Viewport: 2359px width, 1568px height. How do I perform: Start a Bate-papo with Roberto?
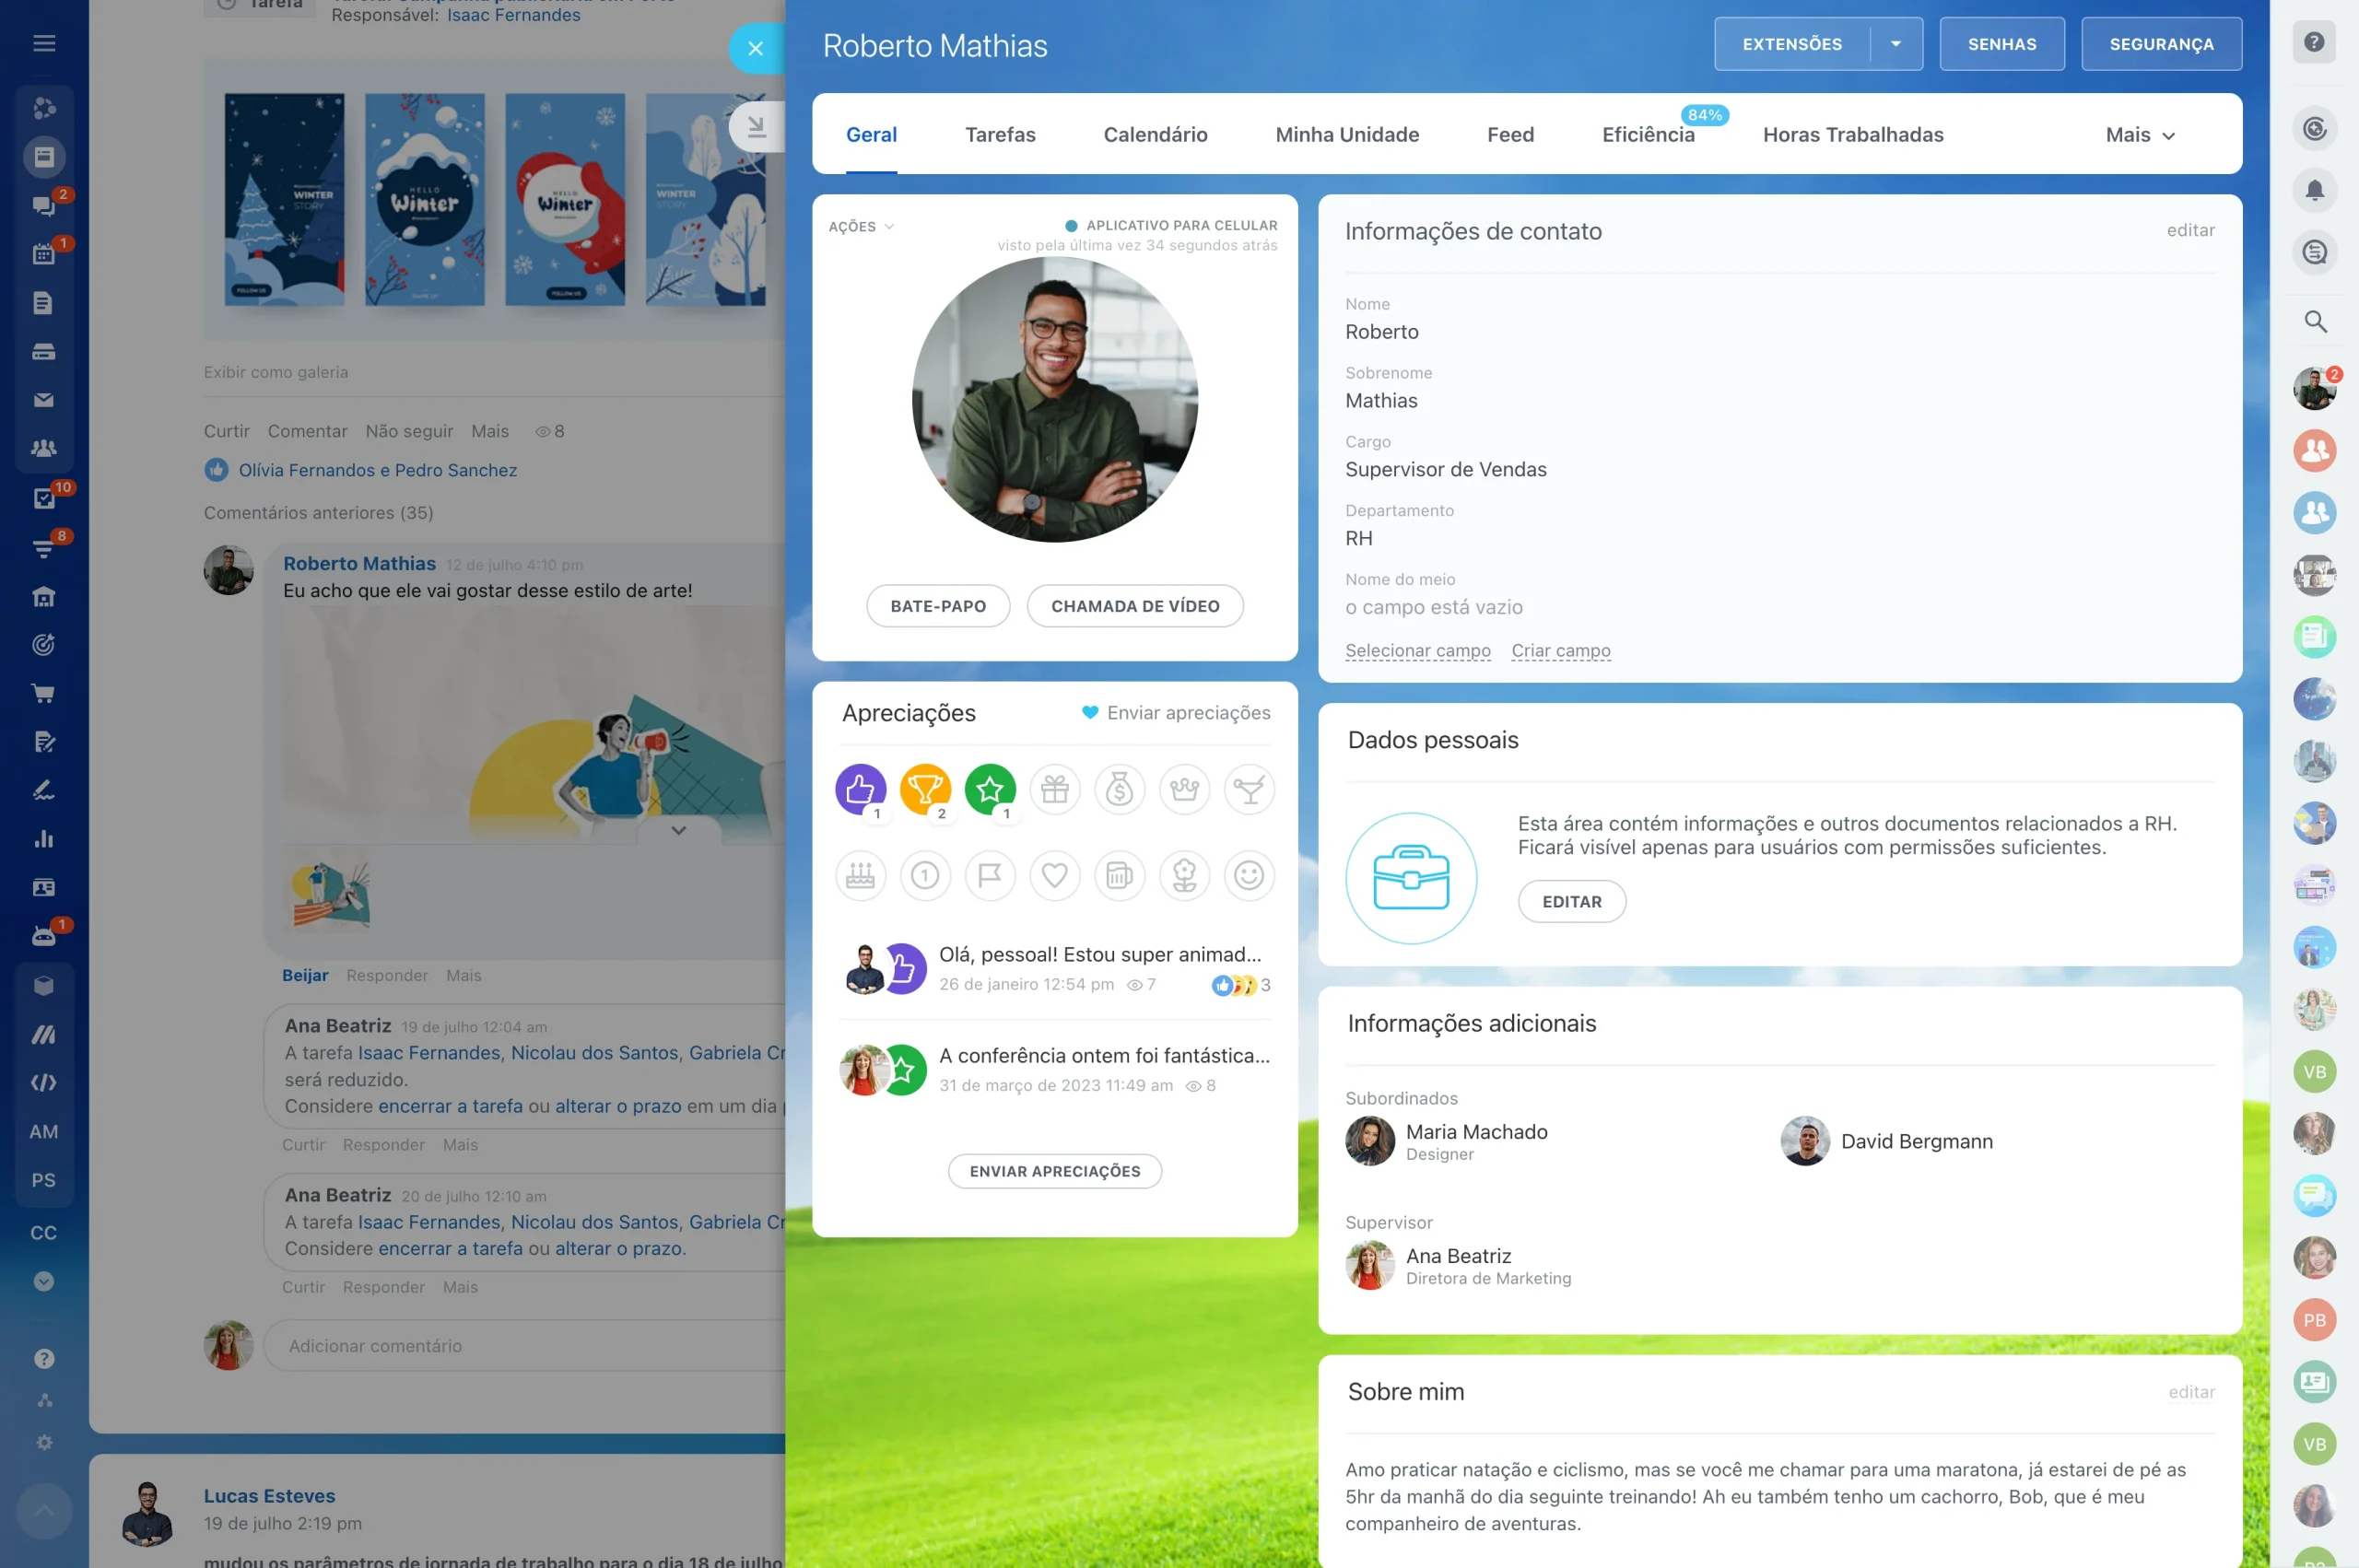click(x=938, y=606)
